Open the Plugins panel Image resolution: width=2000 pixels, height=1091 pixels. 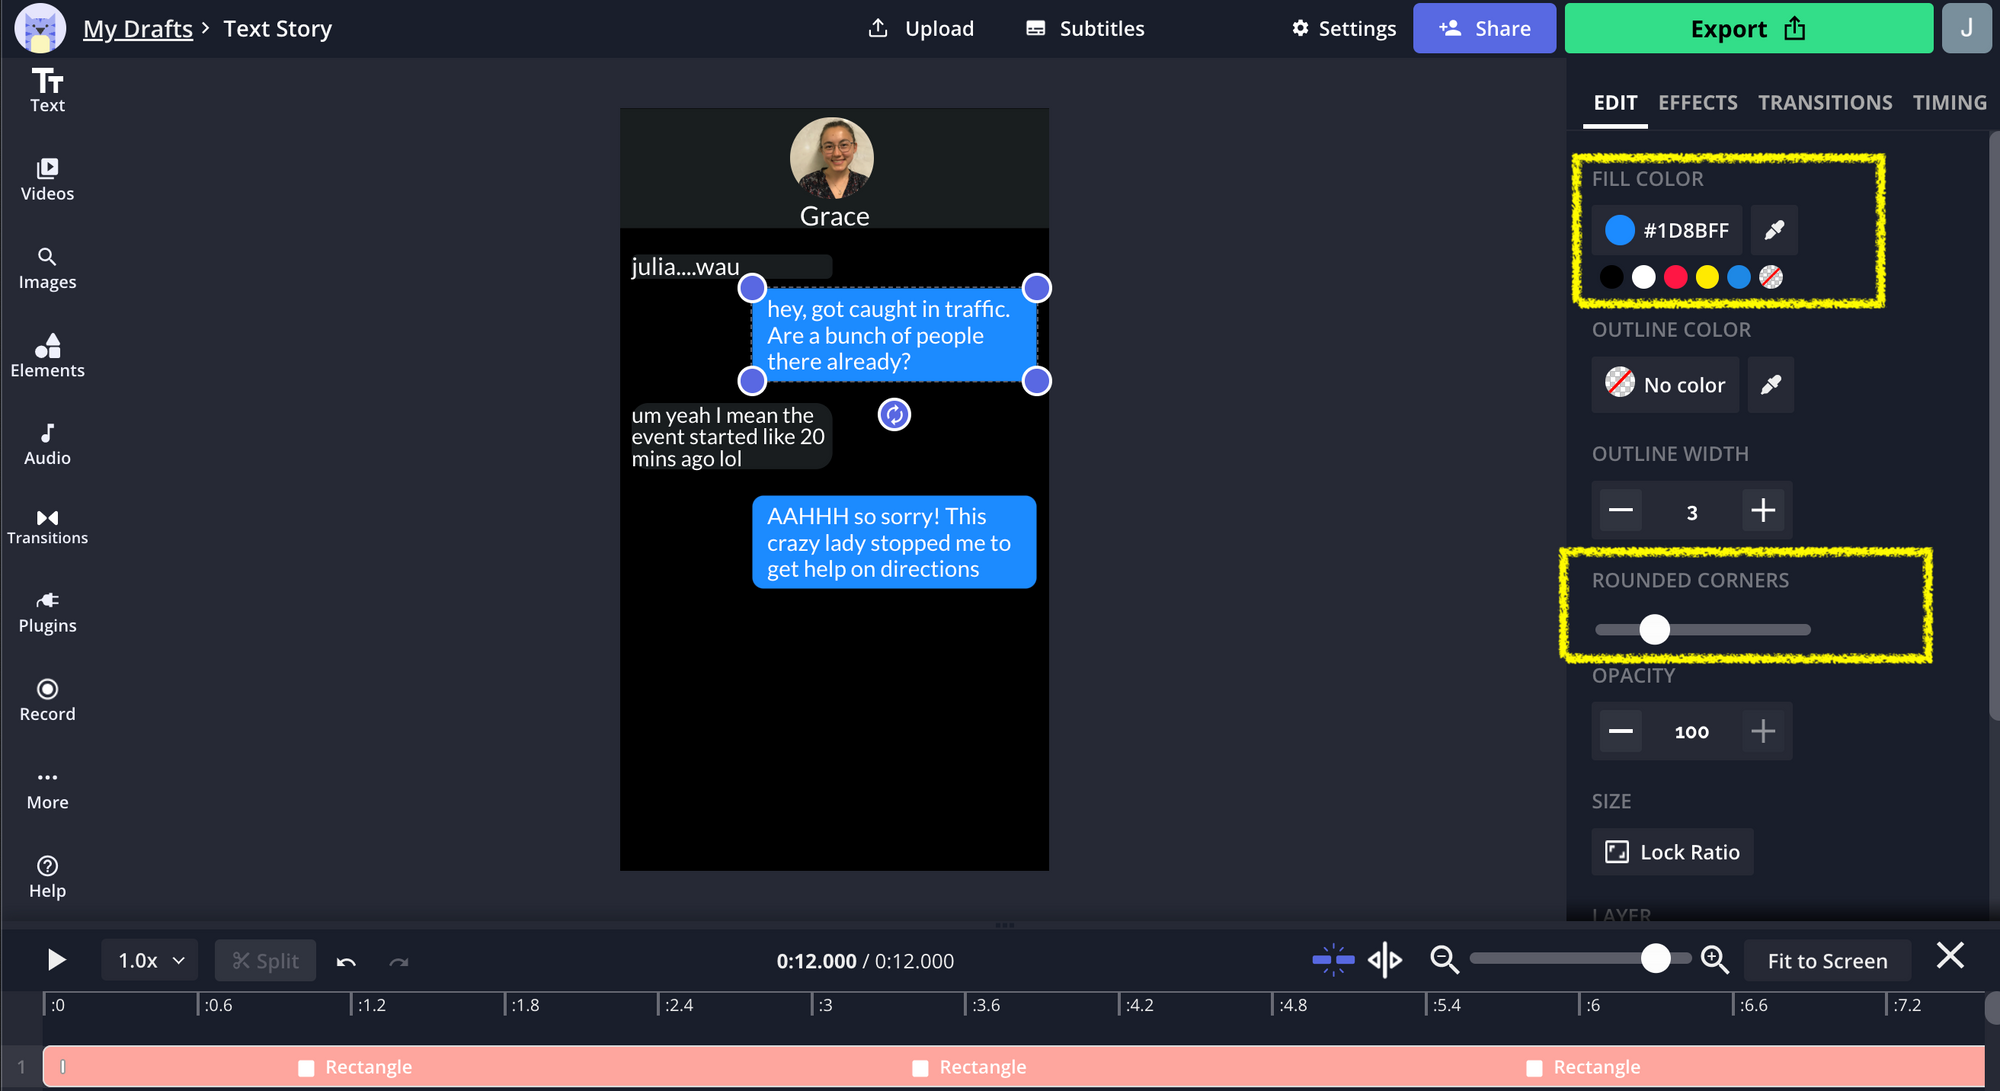47,611
